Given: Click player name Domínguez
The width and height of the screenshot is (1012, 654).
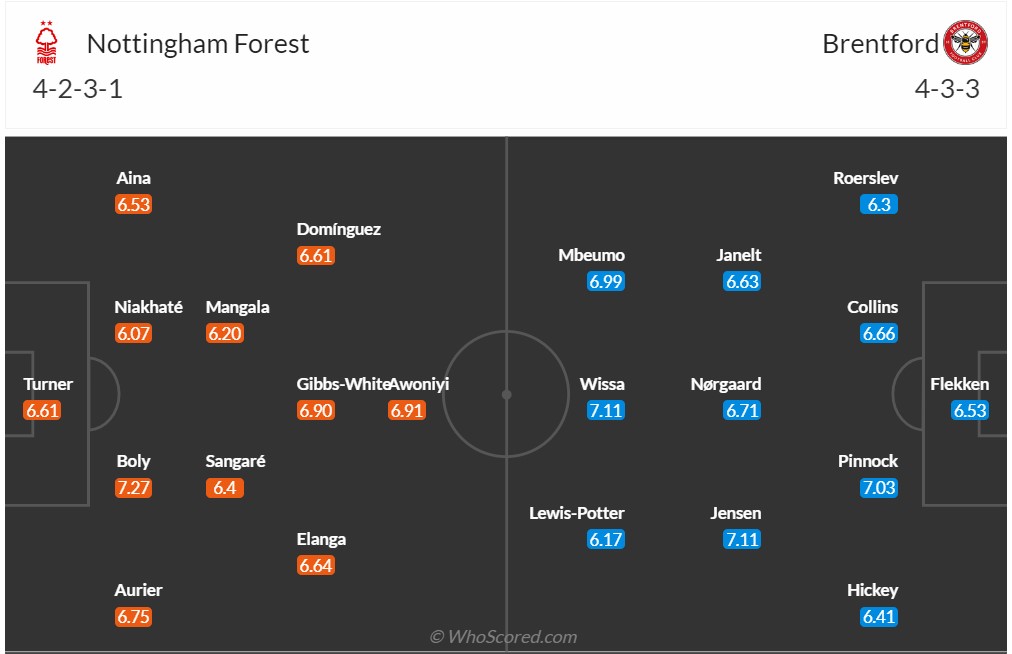Looking at the screenshot, I should tap(339, 229).
